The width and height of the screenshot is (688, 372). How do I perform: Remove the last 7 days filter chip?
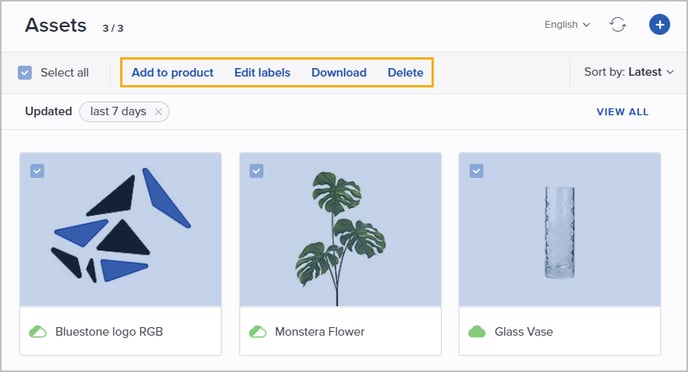tap(158, 112)
